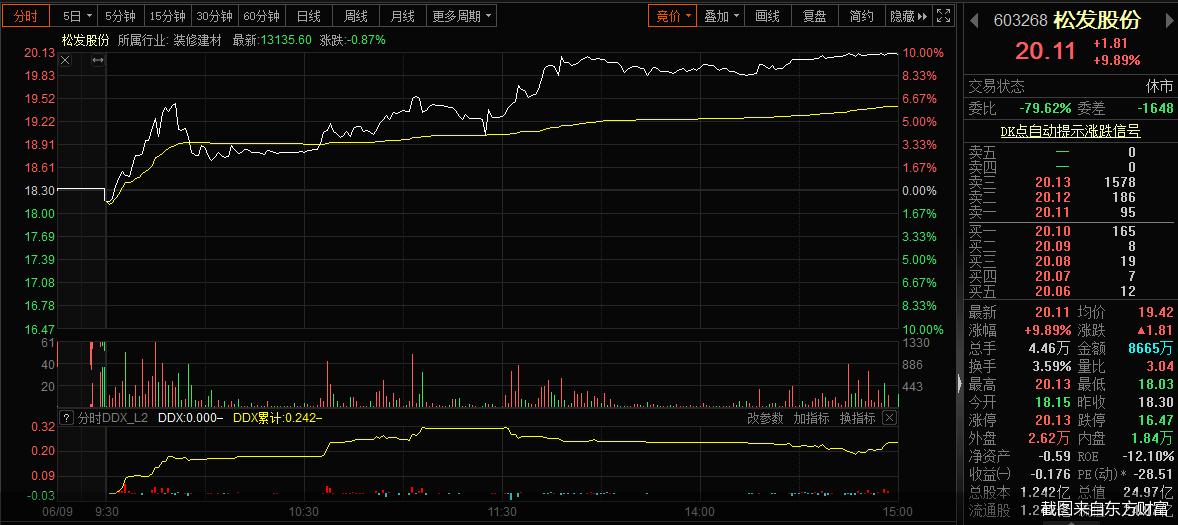The image size is (1178, 525).
Task: Expand the 更多周期 dropdown menu
Action: click(x=462, y=16)
